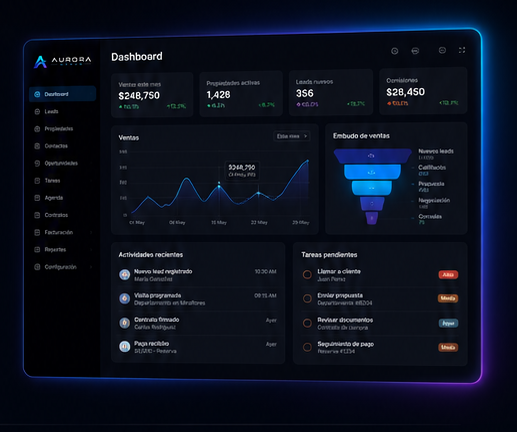Screen dimensions: 517x432
Task: Toggle the fullscreen icon
Action: point(462,50)
